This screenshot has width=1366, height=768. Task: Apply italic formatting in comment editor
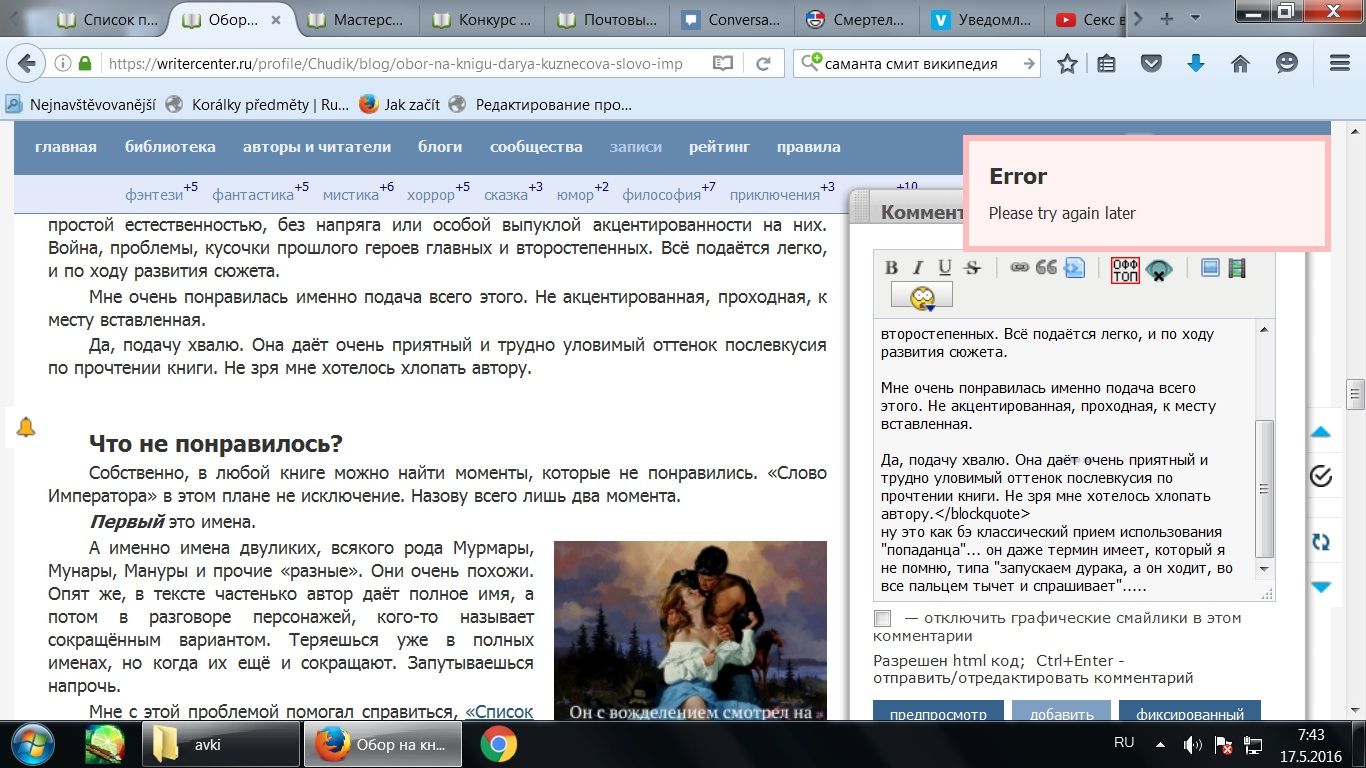tap(918, 268)
